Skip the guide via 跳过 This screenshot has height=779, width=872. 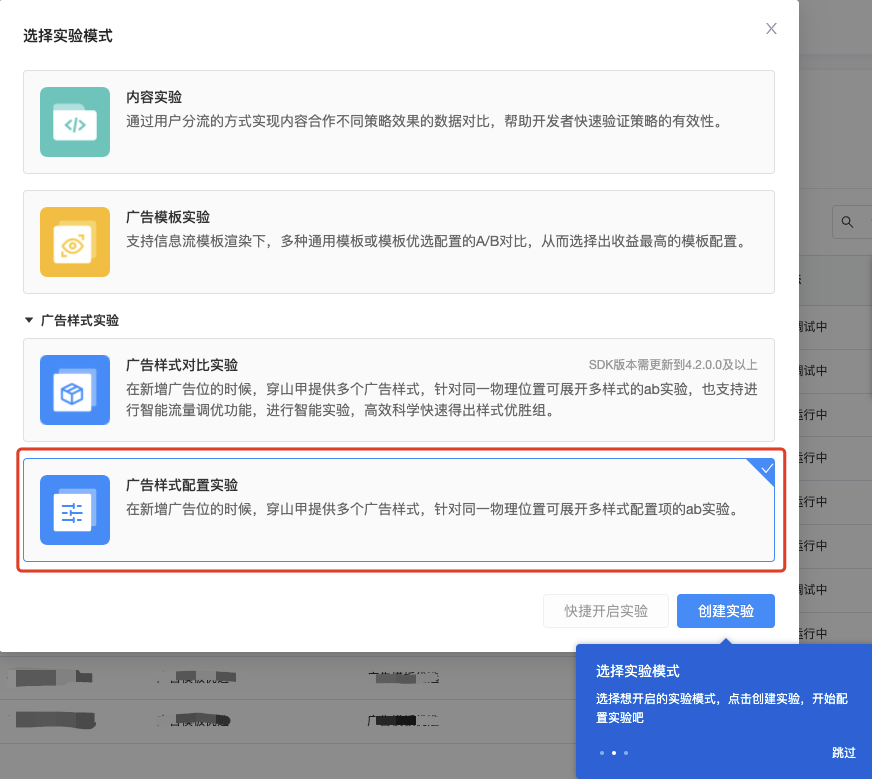(844, 752)
